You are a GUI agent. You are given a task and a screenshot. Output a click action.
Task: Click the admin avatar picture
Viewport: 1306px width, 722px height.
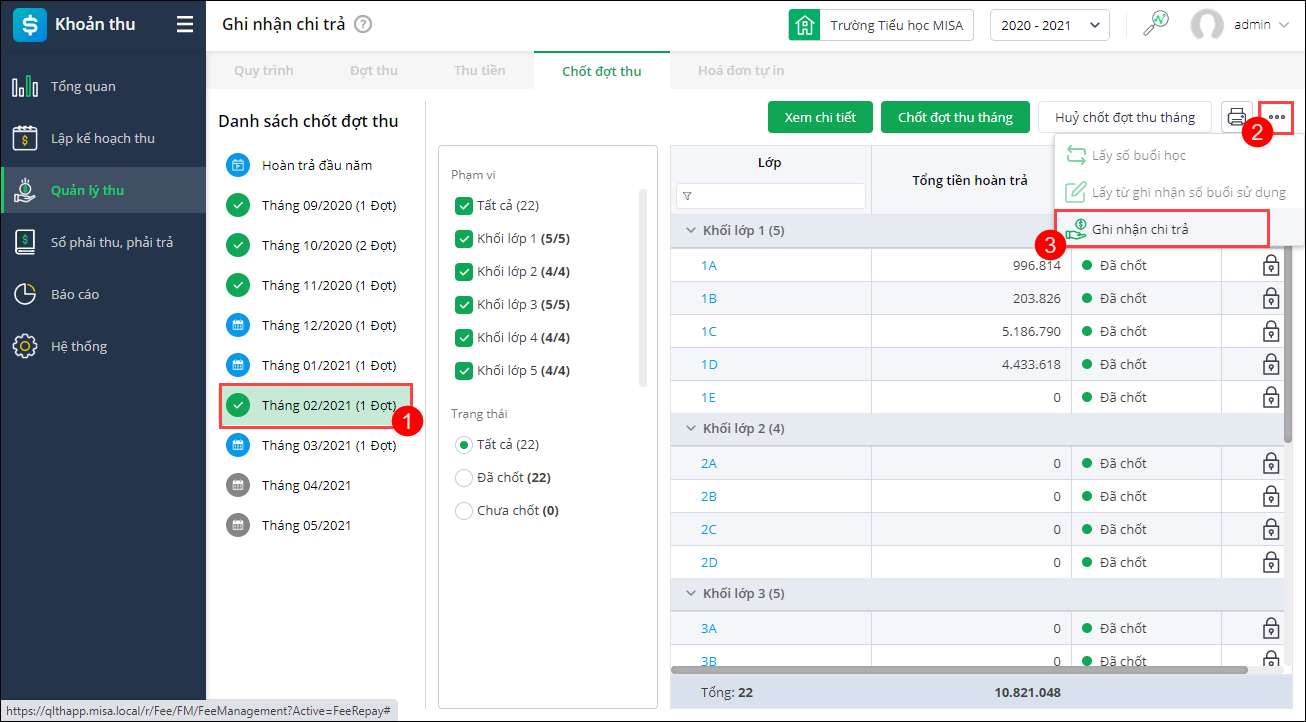[x=1207, y=25]
